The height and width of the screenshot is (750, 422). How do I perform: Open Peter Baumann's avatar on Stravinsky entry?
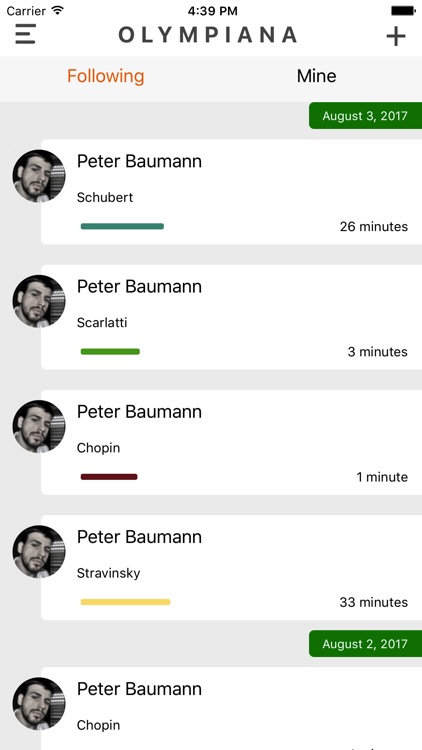pos(39,551)
